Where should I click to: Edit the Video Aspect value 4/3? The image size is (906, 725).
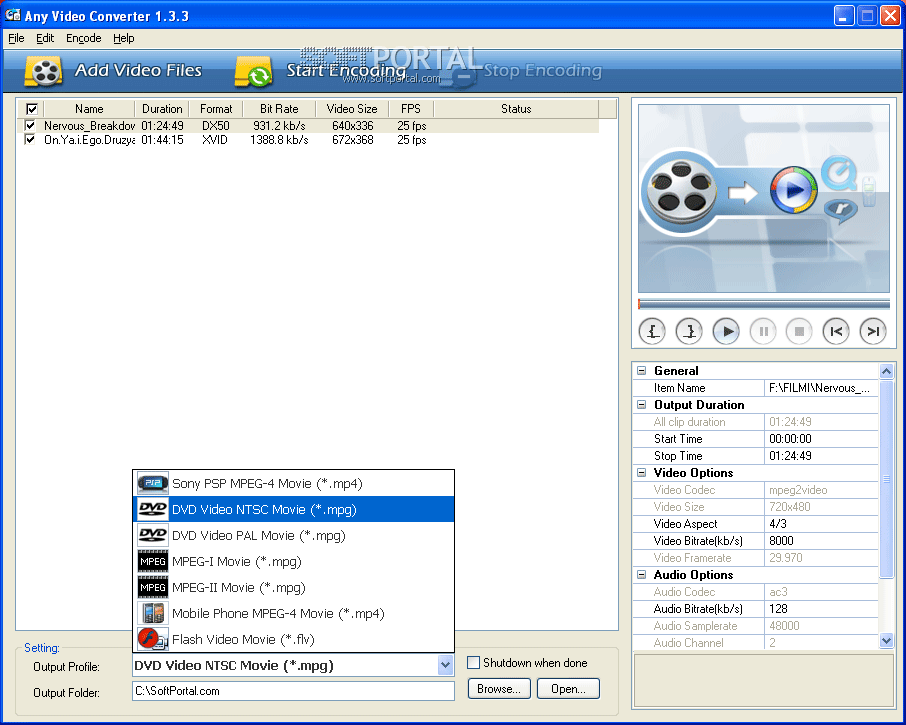821,523
